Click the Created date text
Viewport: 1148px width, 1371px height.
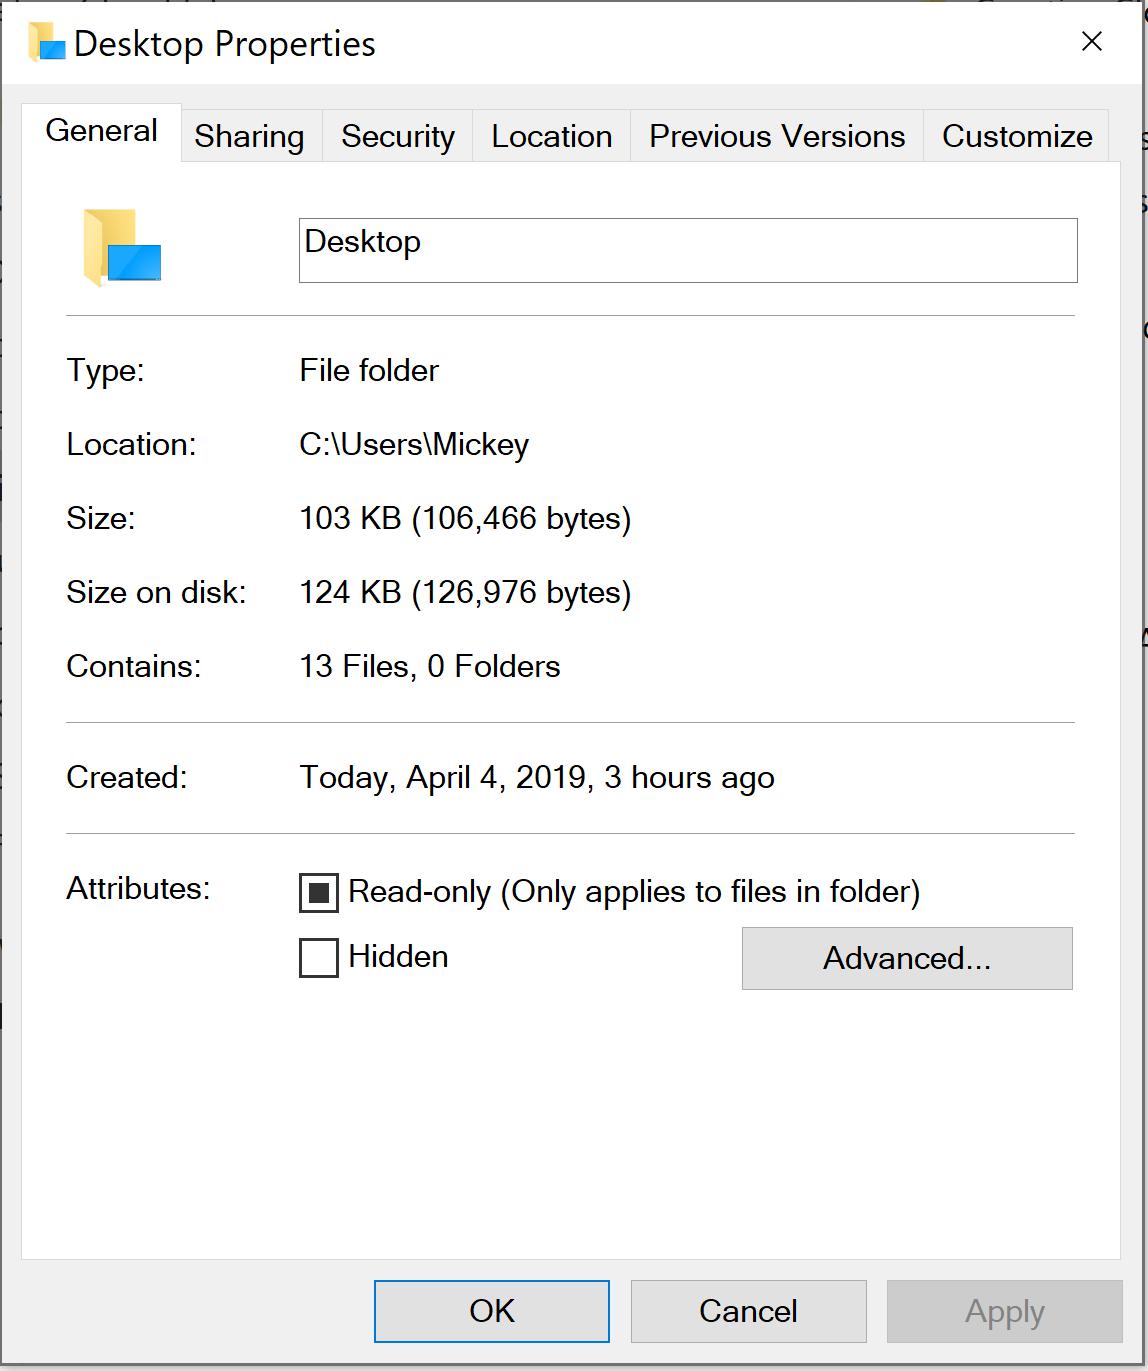(x=536, y=777)
